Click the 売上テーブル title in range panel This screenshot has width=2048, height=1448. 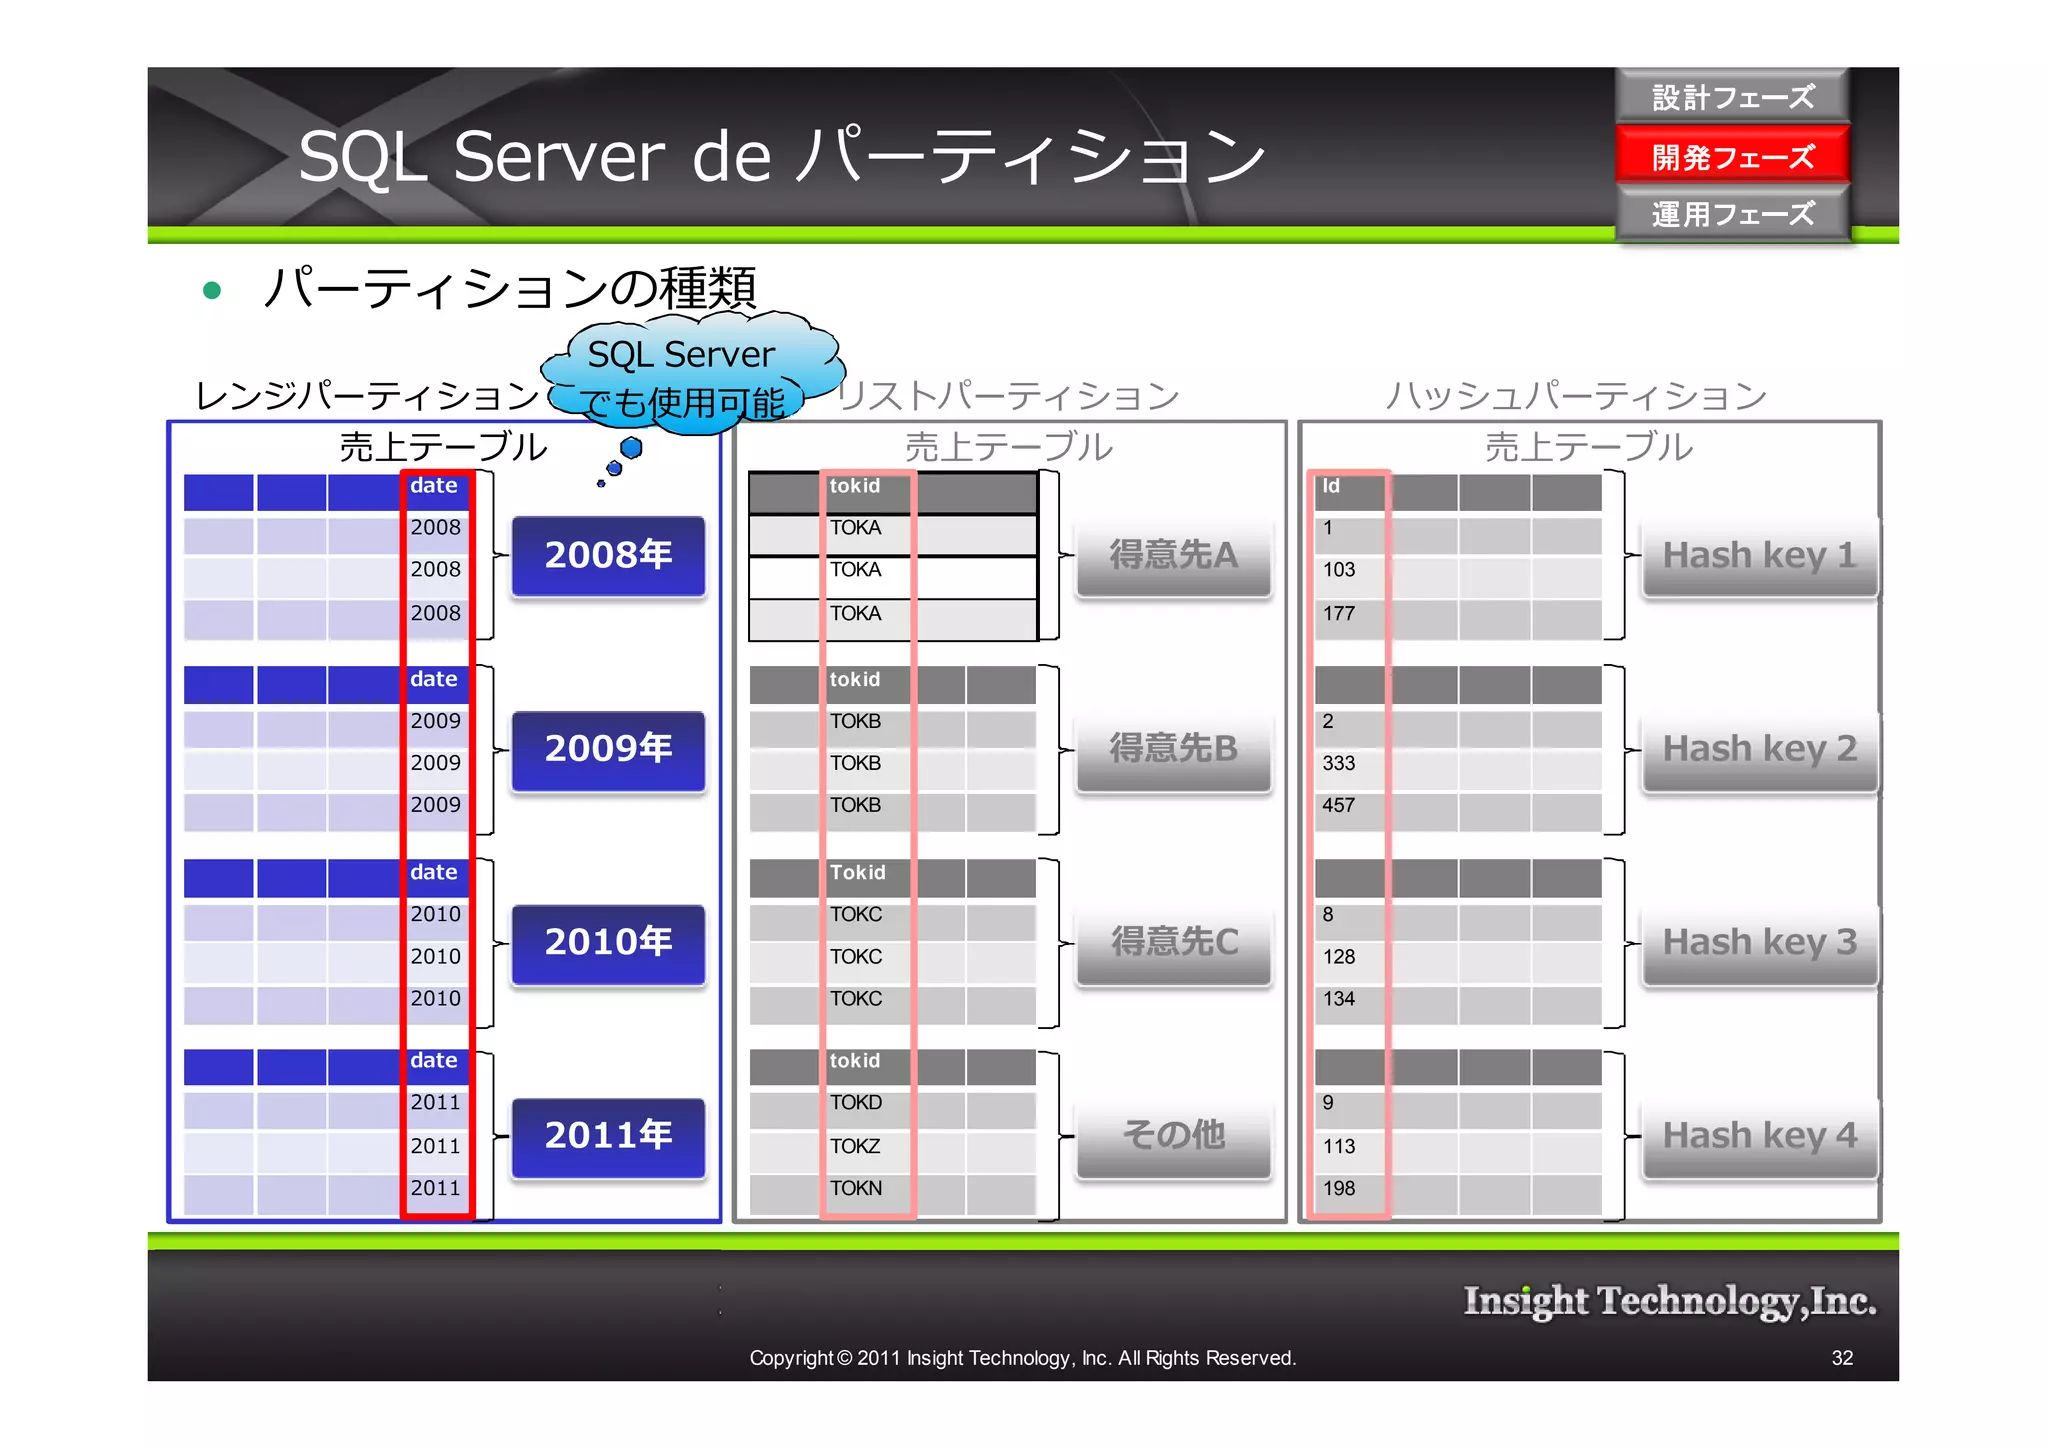[443, 446]
